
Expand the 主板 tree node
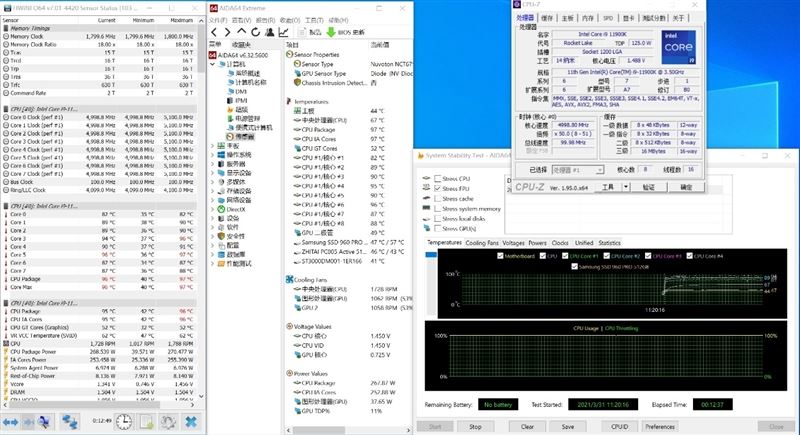[x=213, y=146]
